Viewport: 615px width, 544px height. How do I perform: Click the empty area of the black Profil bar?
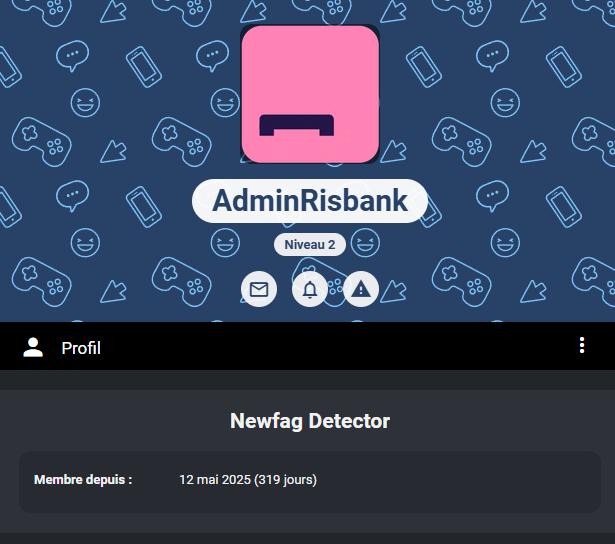(330, 347)
